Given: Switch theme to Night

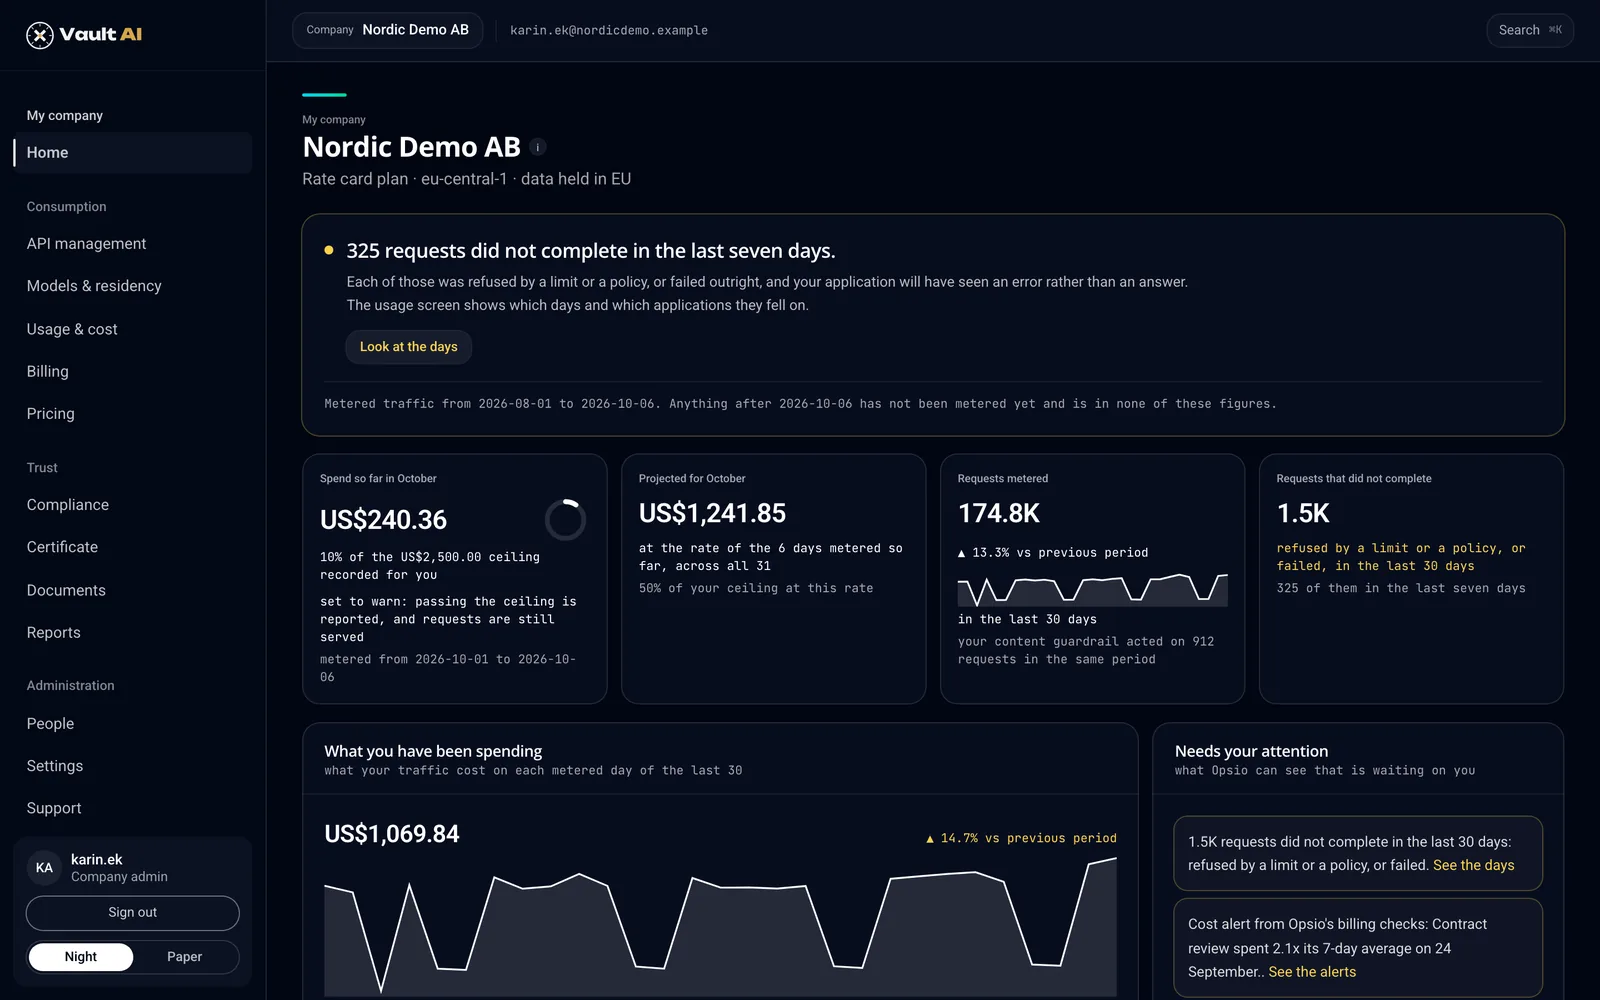Looking at the screenshot, I should [x=81, y=957].
